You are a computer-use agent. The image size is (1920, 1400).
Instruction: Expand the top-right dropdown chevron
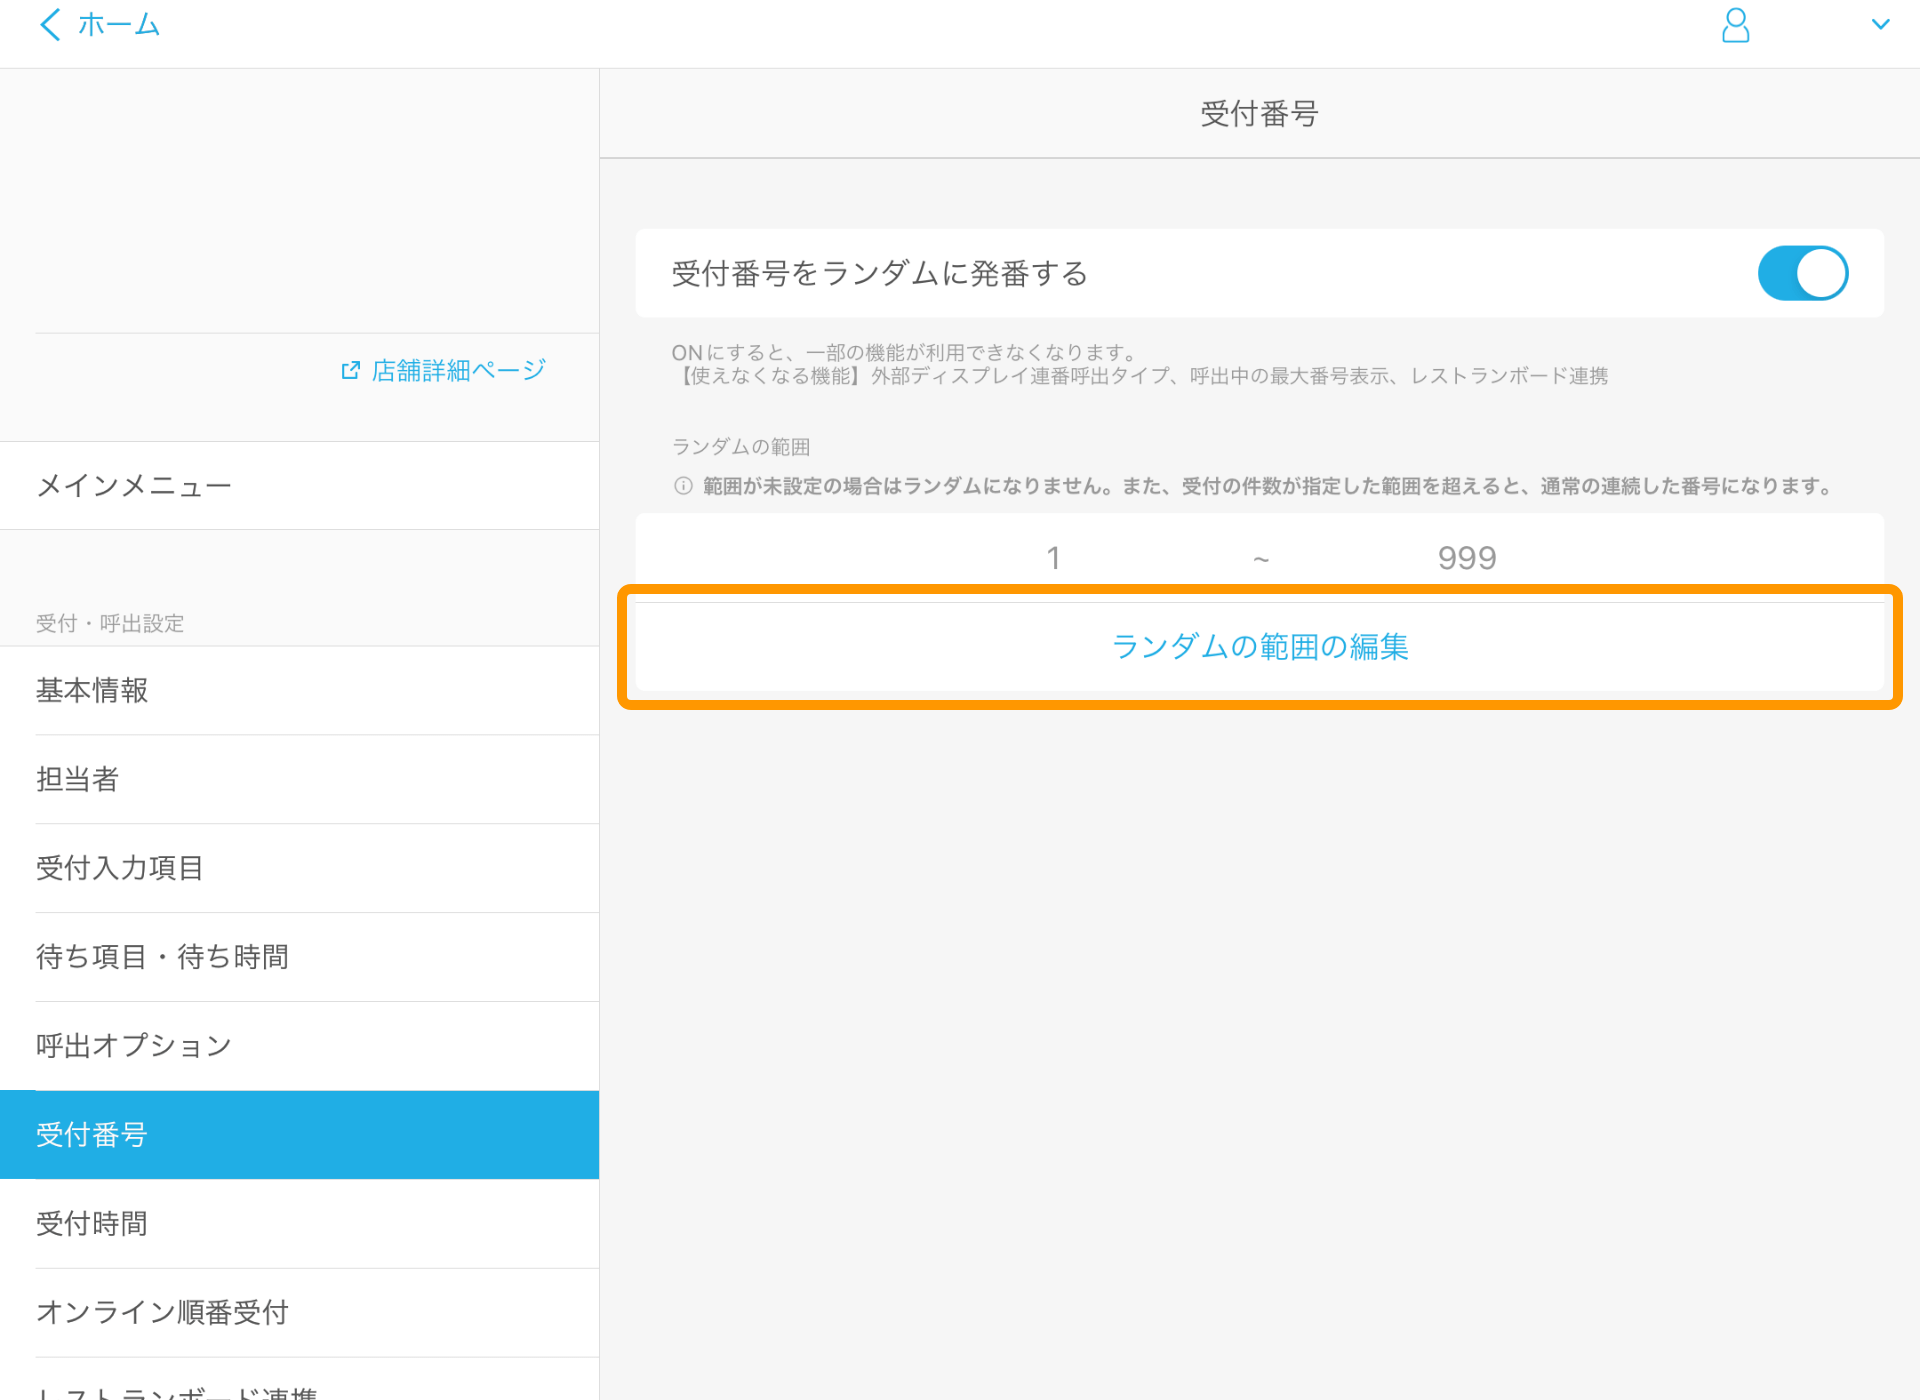tap(1880, 24)
